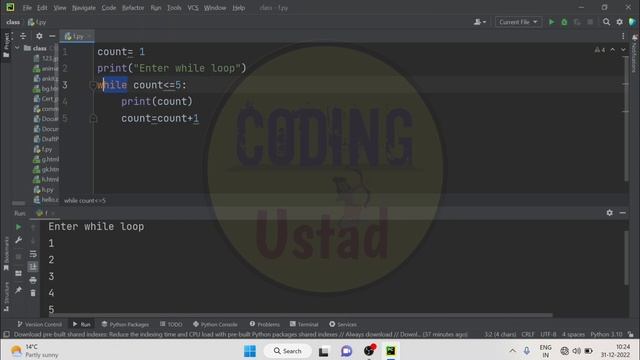The height and width of the screenshot is (360, 640).
Task: Open the Navigate menu
Action: 84,8
